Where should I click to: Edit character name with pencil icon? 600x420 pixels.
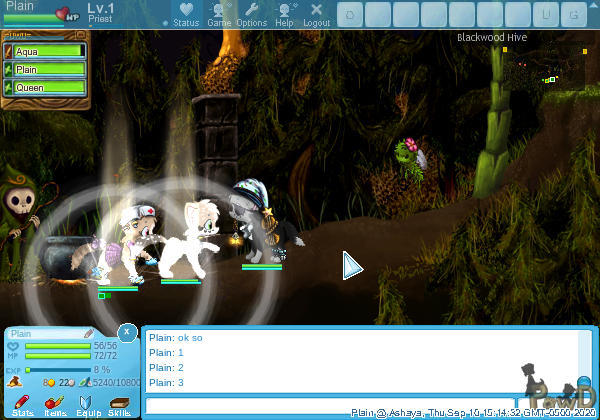pyautogui.click(x=89, y=334)
